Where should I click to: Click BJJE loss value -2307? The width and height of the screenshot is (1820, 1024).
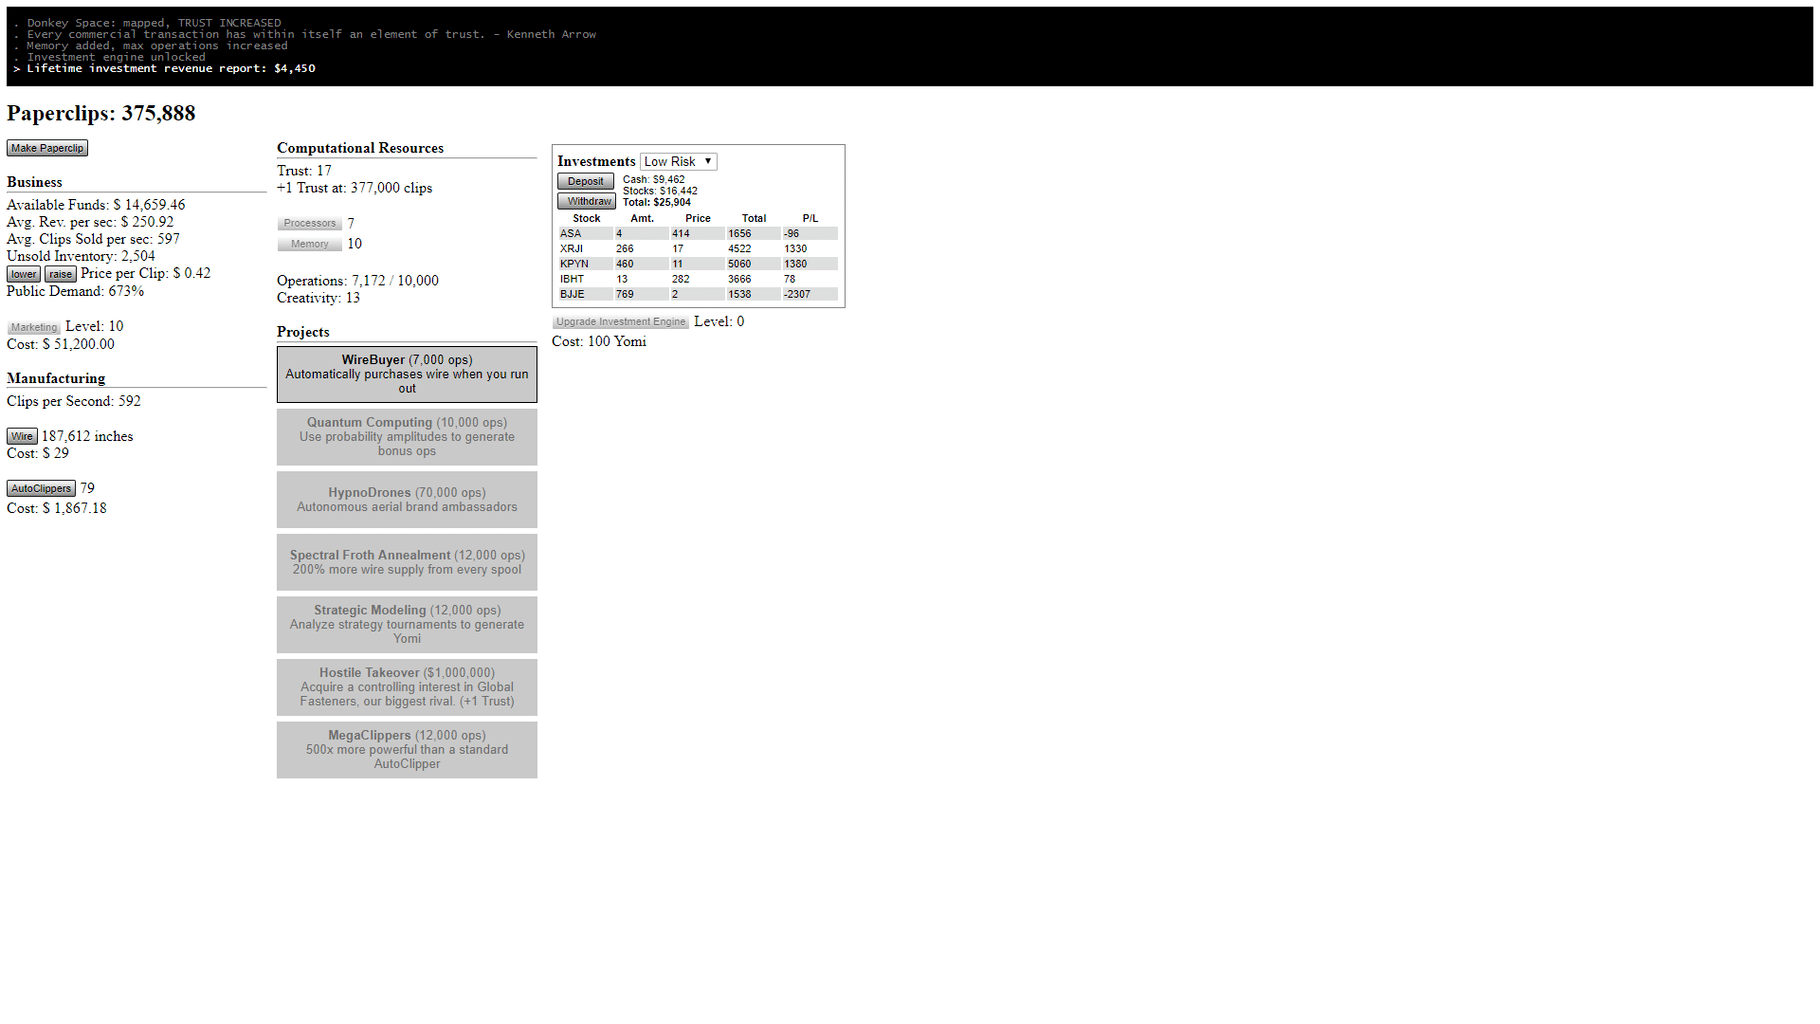797,294
